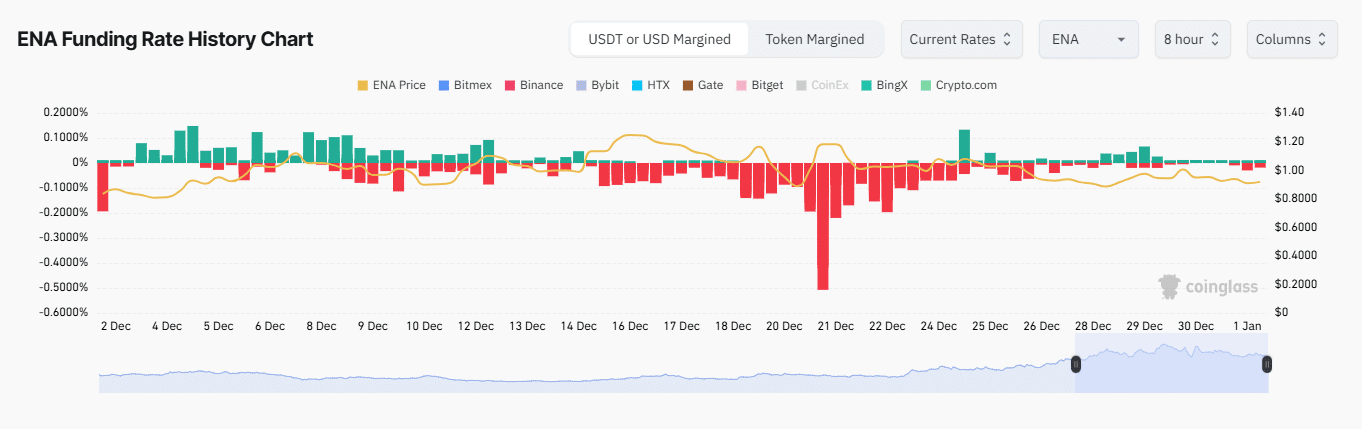Open the Columns chart type dropdown

pos(1292,39)
